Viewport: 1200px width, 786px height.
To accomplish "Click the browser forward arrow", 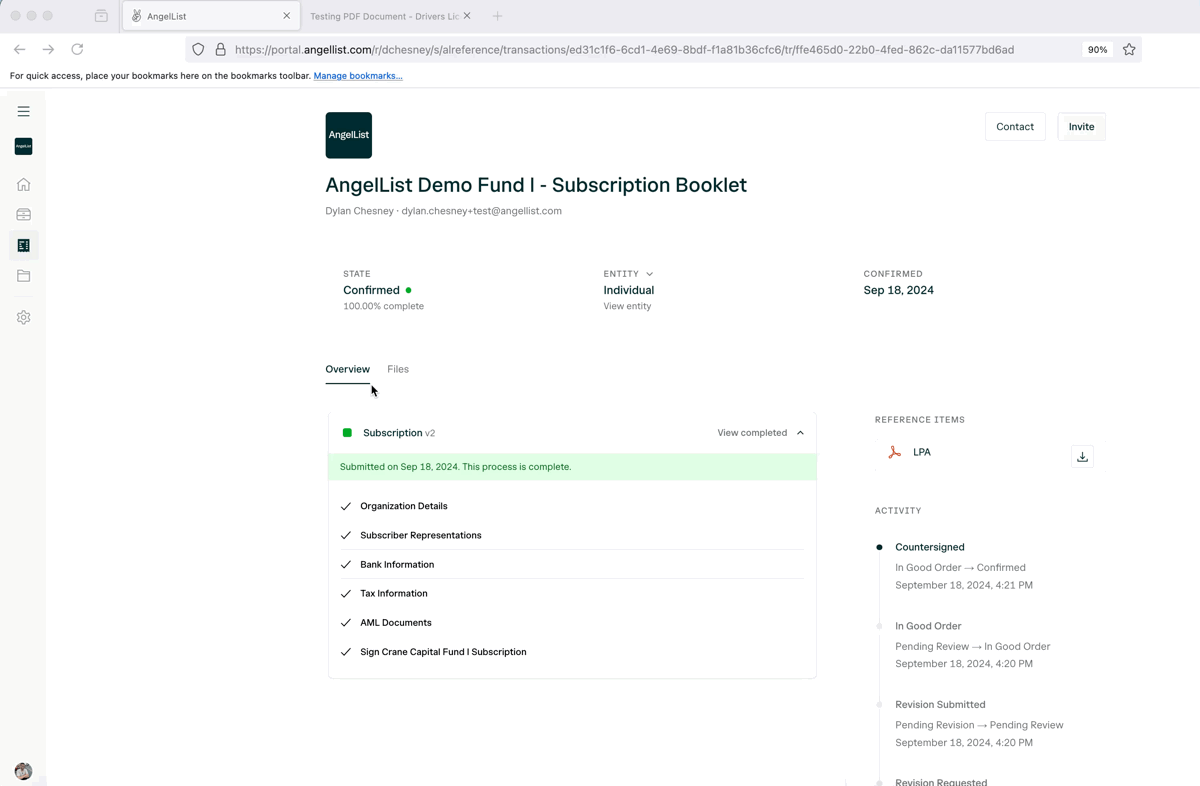I will (48, 49).
